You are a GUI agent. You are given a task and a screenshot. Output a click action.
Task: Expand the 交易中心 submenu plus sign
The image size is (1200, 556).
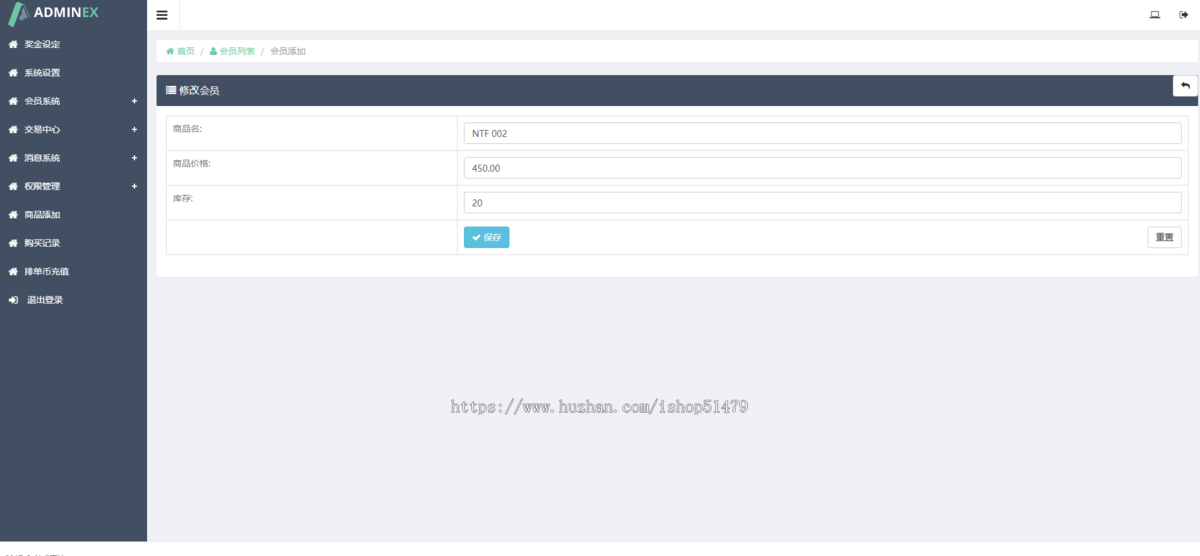click(134, 129)
